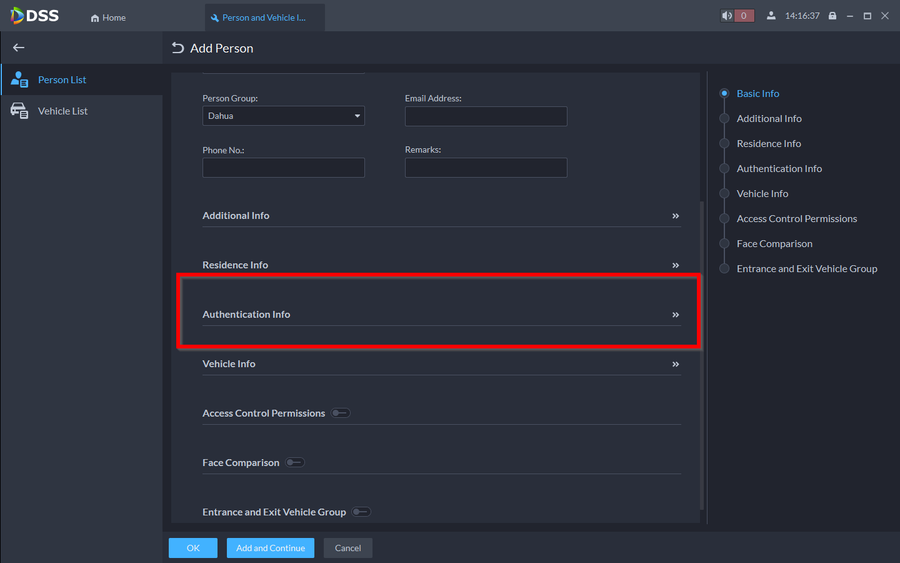Image resolution: width=900 pixels, height=563 pixels.
Task: Click the Cancel button
Action: point(348,548)
